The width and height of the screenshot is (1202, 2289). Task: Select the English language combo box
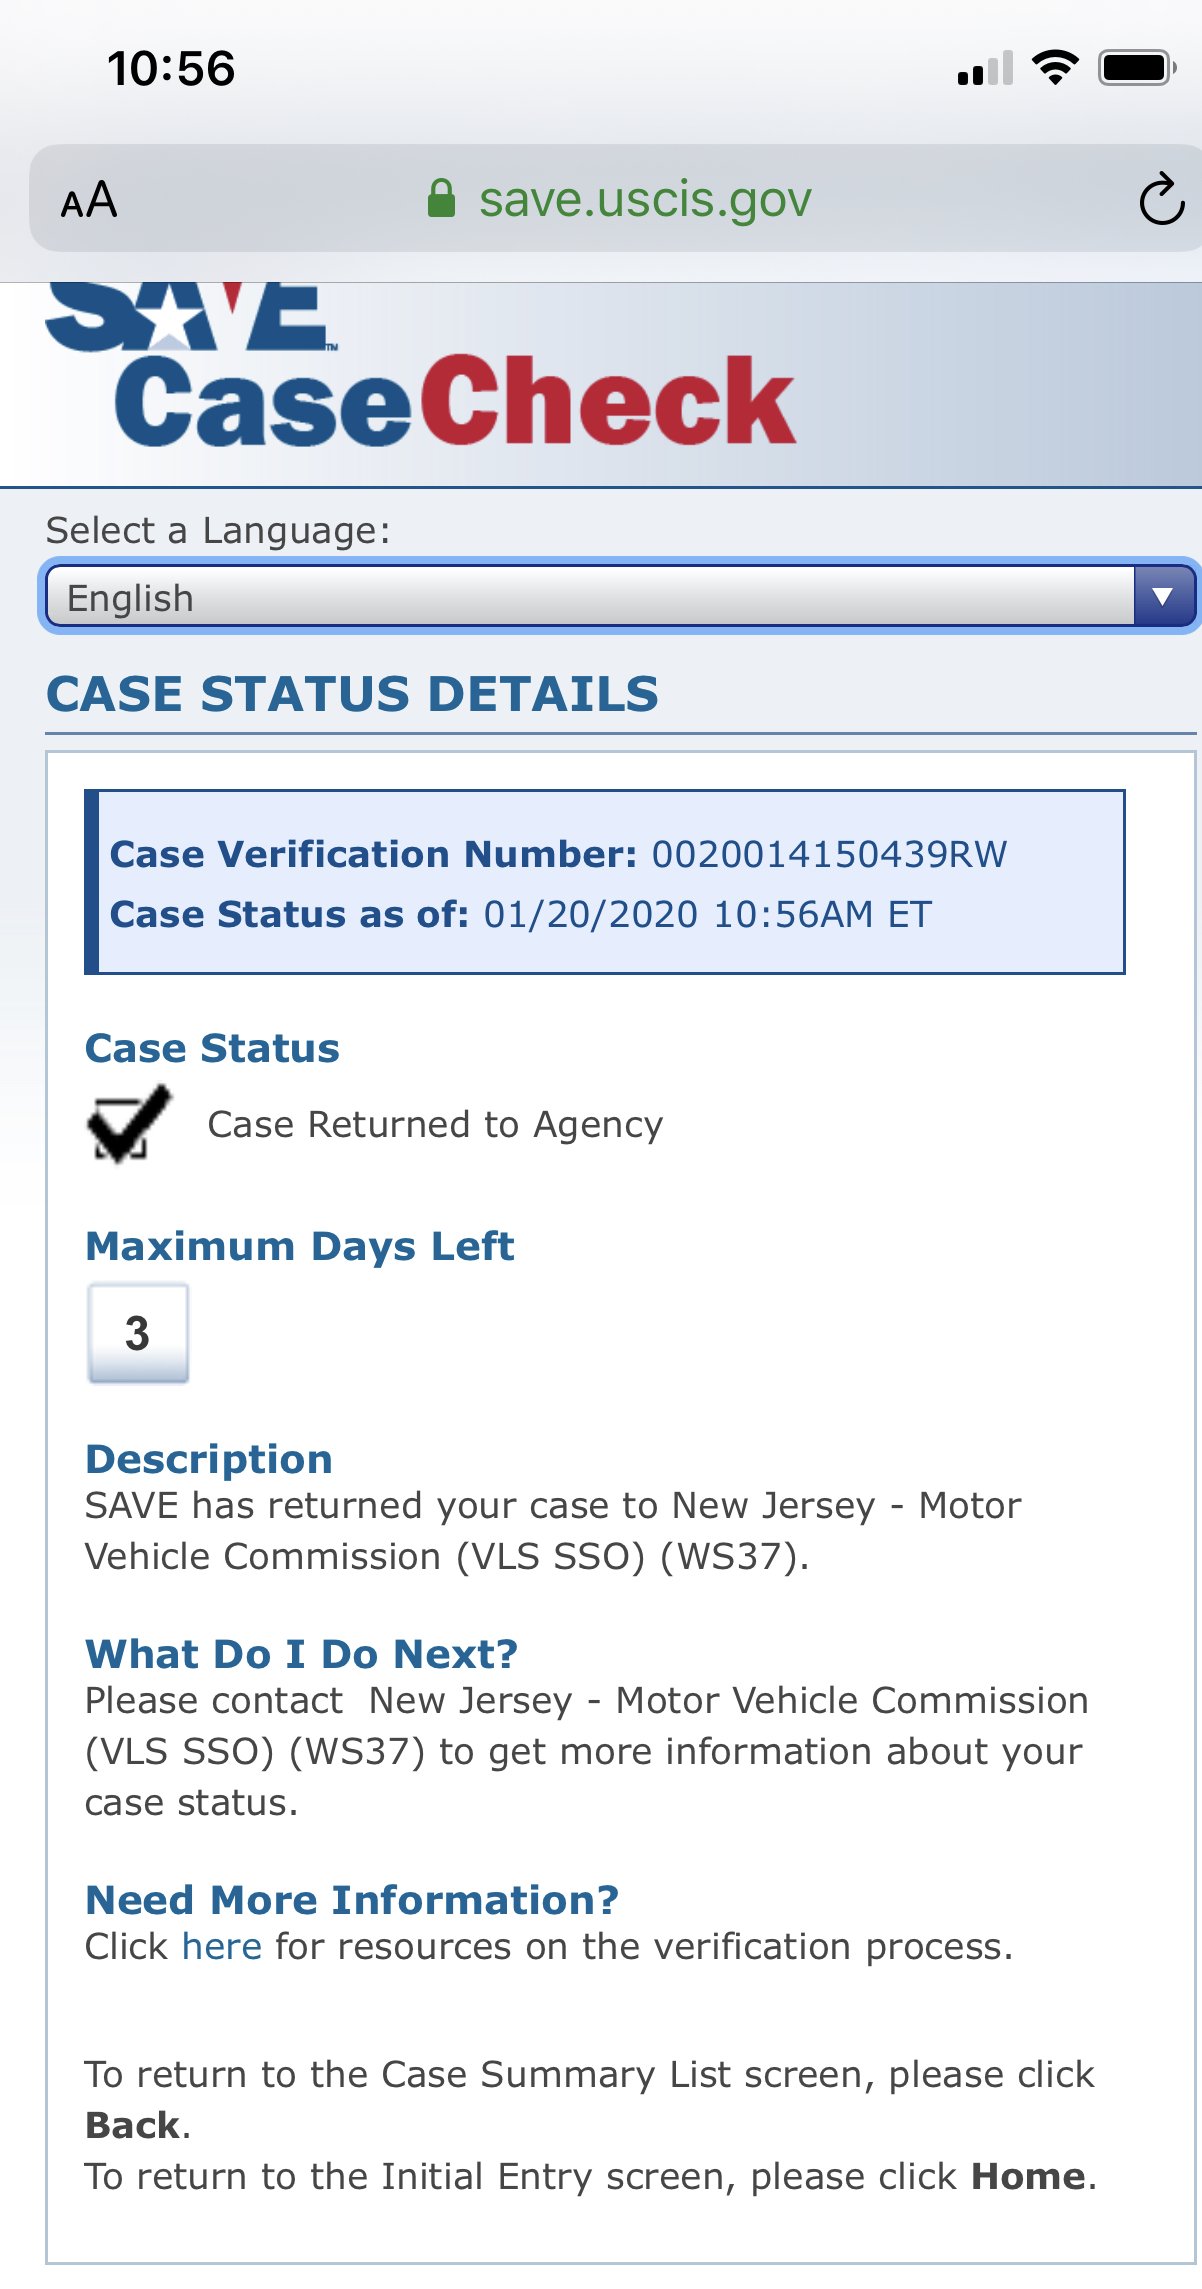(x=590, y=597)
